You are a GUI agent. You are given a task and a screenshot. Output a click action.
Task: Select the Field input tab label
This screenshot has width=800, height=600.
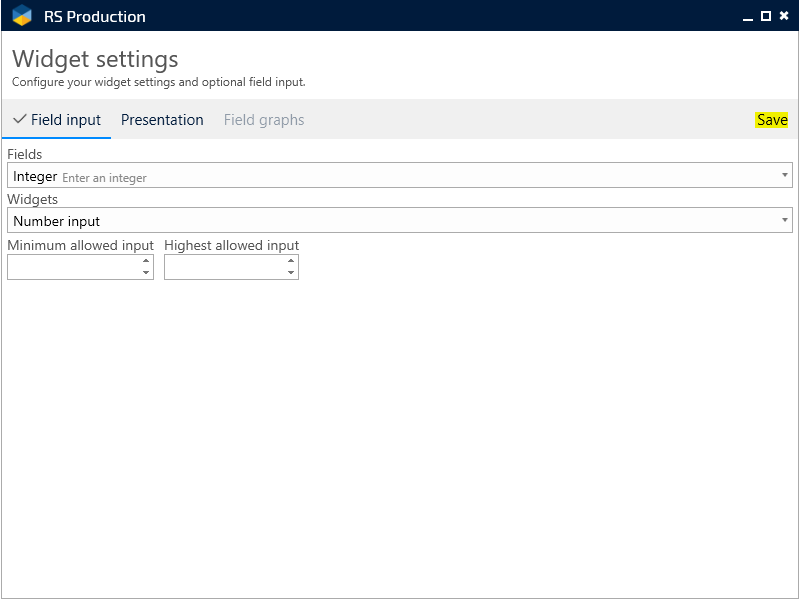coord(66,120)
